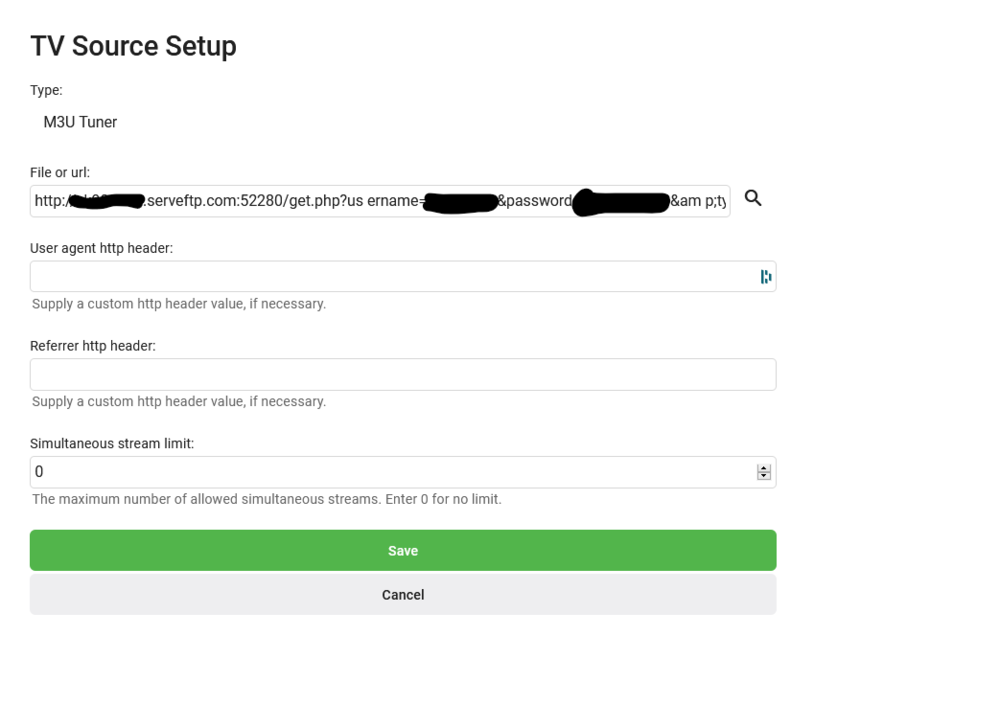Viewport: 1000px width, 704px height.
Task: Click the spinner control on Simultaneous stream limit
Action: [764, 470]
